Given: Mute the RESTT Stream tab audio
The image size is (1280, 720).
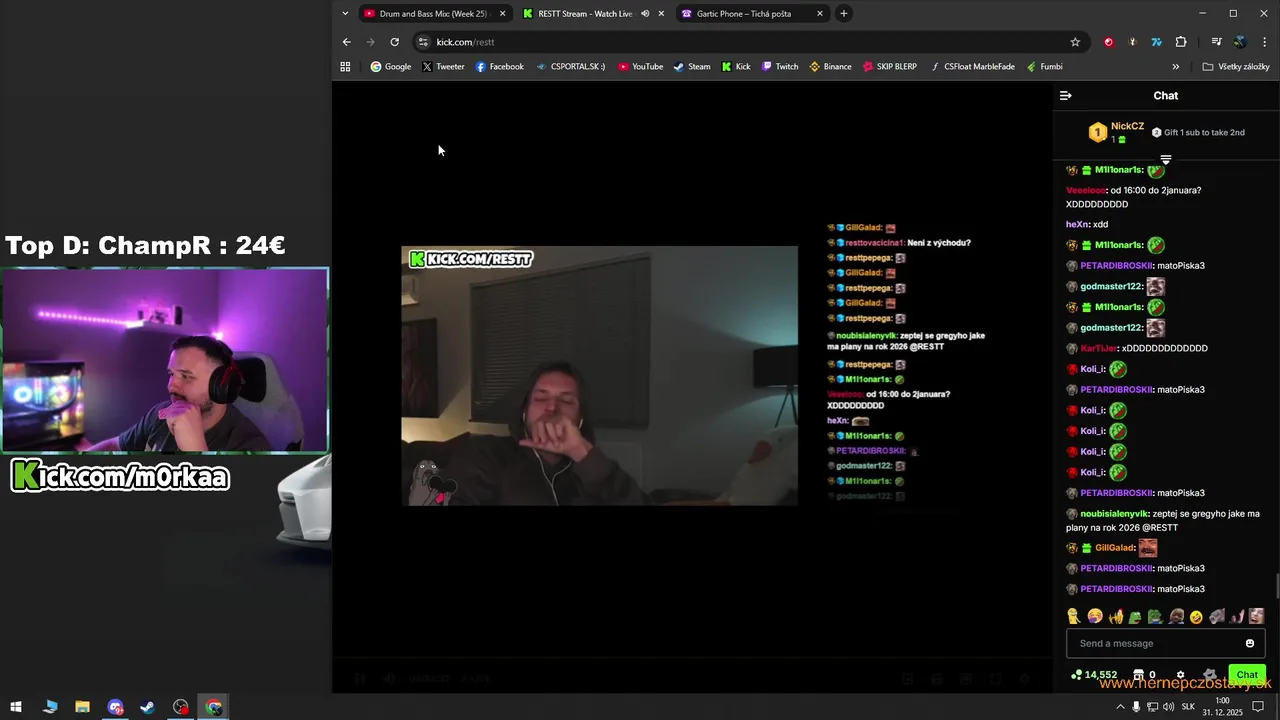Looking at the screenshot, I should (x=645, y=14).
